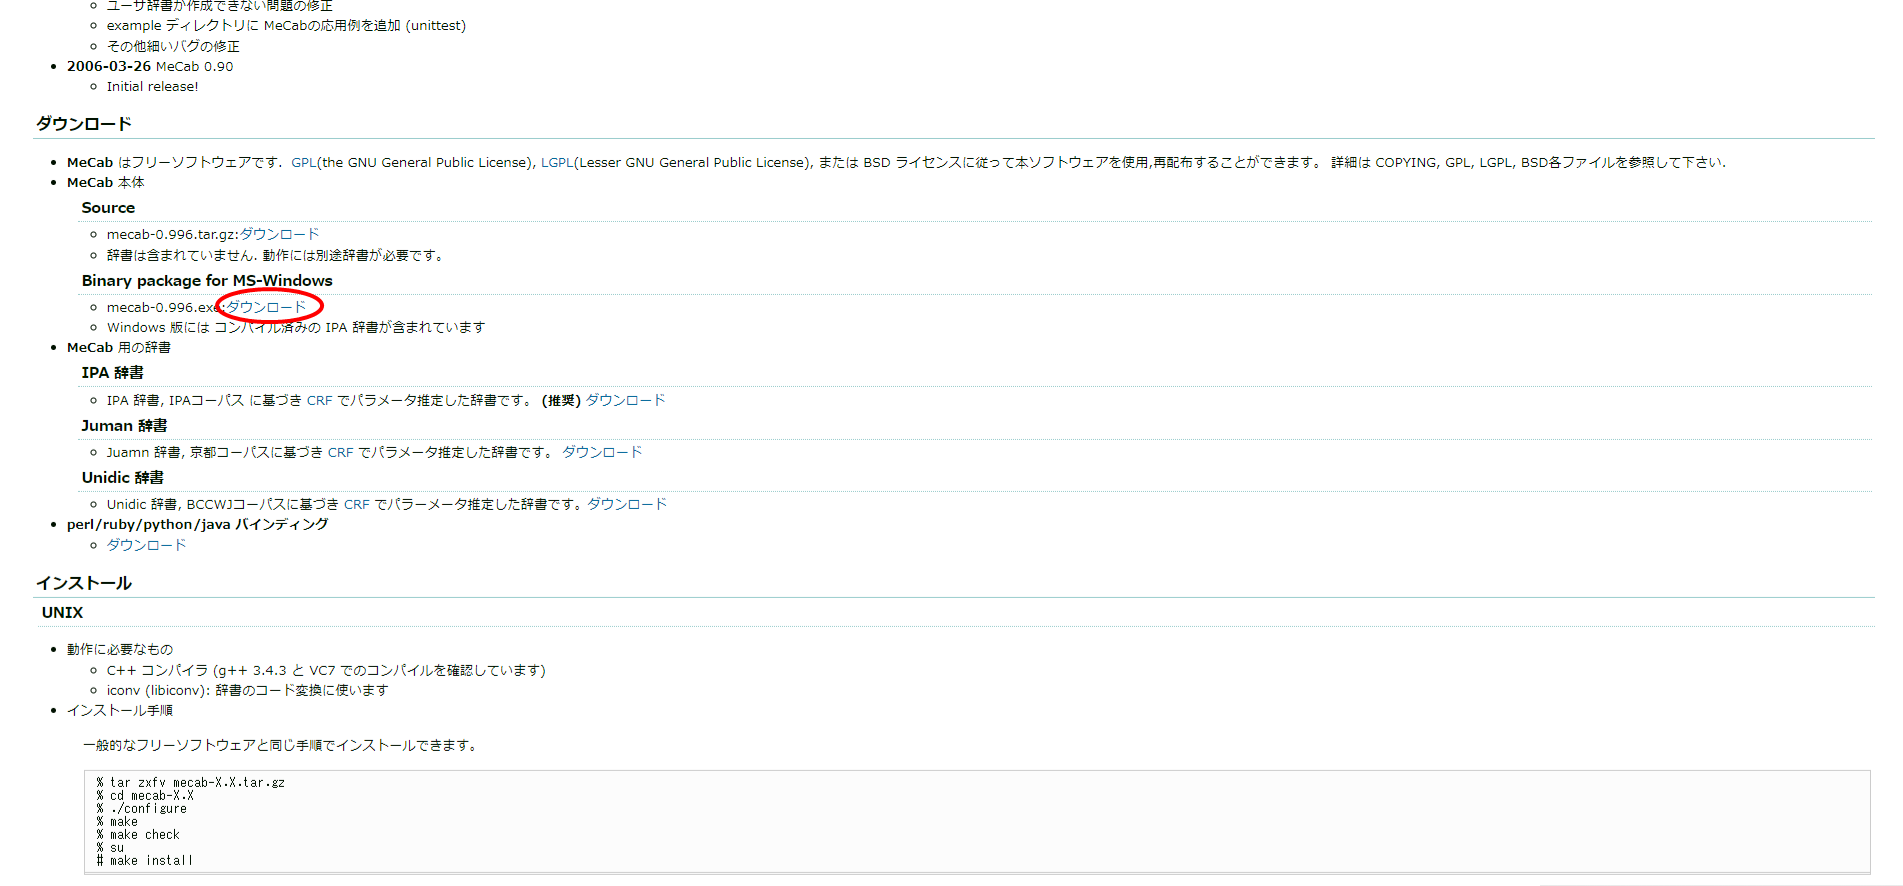Open the LGPL license link
Screen dimensions: 1903x886
click(557, 162)
